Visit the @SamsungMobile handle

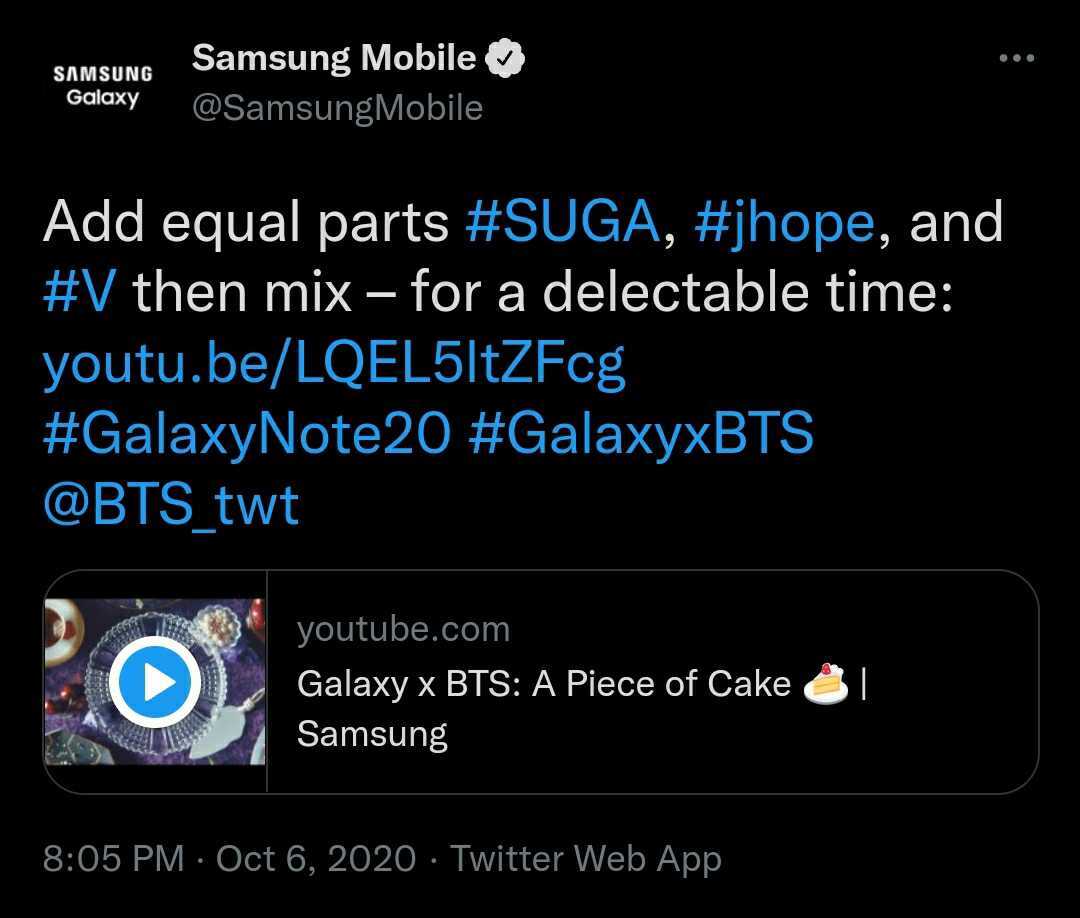tap(337, 108)
